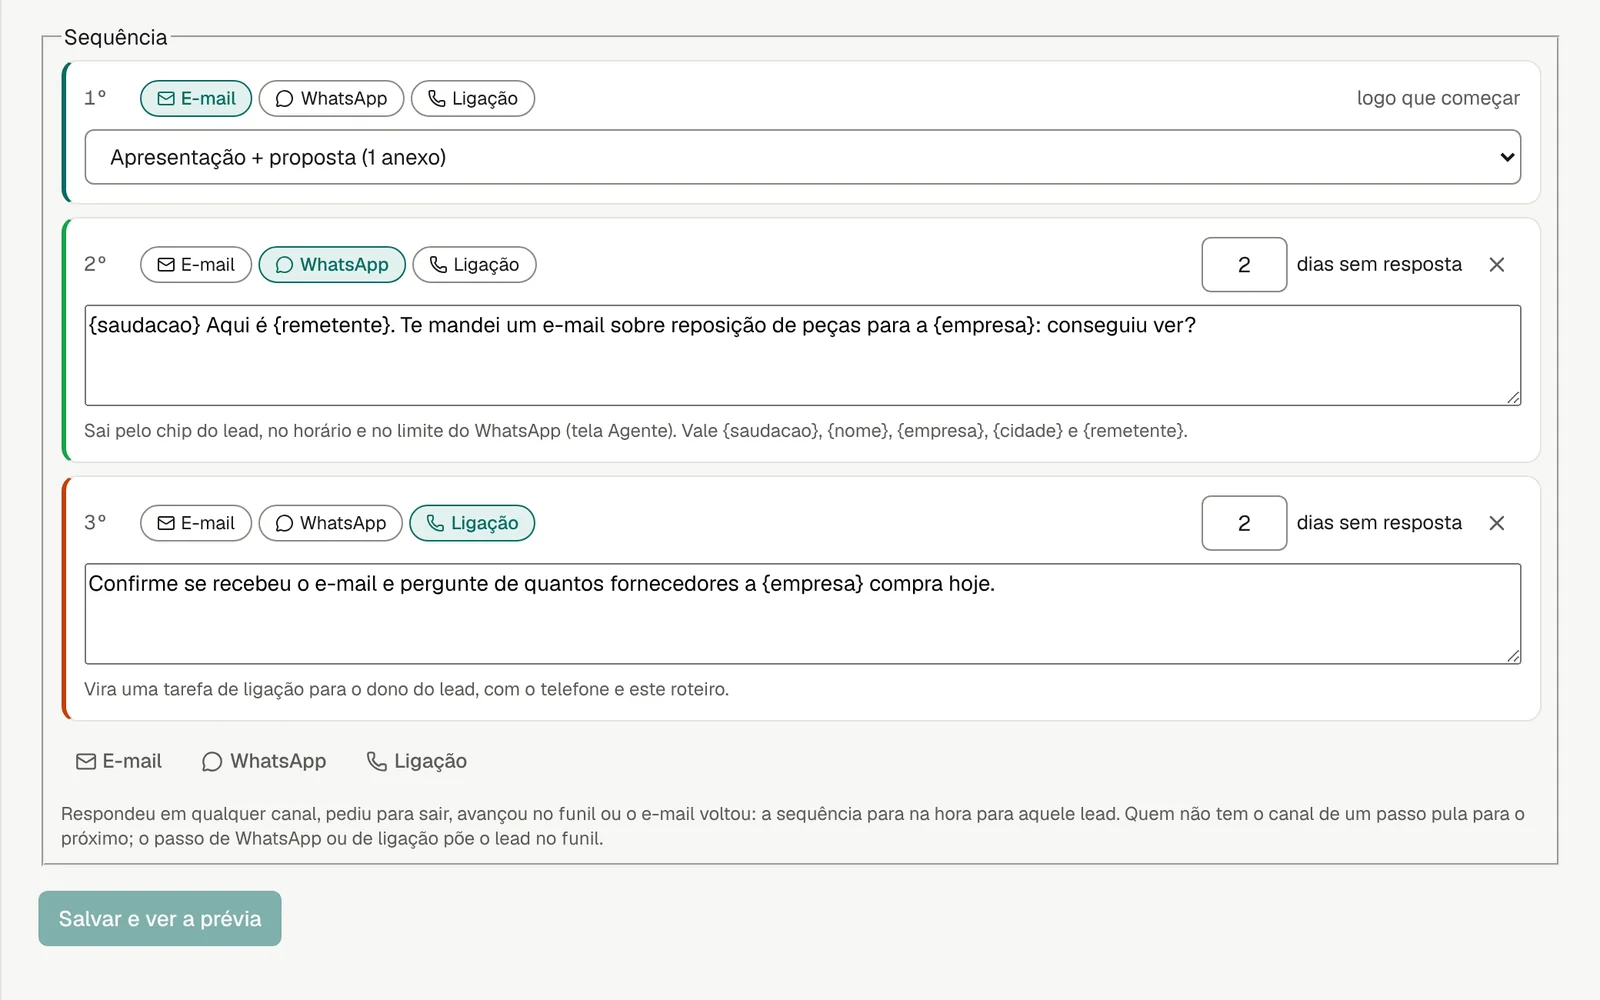Click 'dias sem resposta' label in step 2
Viewport: 1600px width, 1000px height.
point(1379,265)
